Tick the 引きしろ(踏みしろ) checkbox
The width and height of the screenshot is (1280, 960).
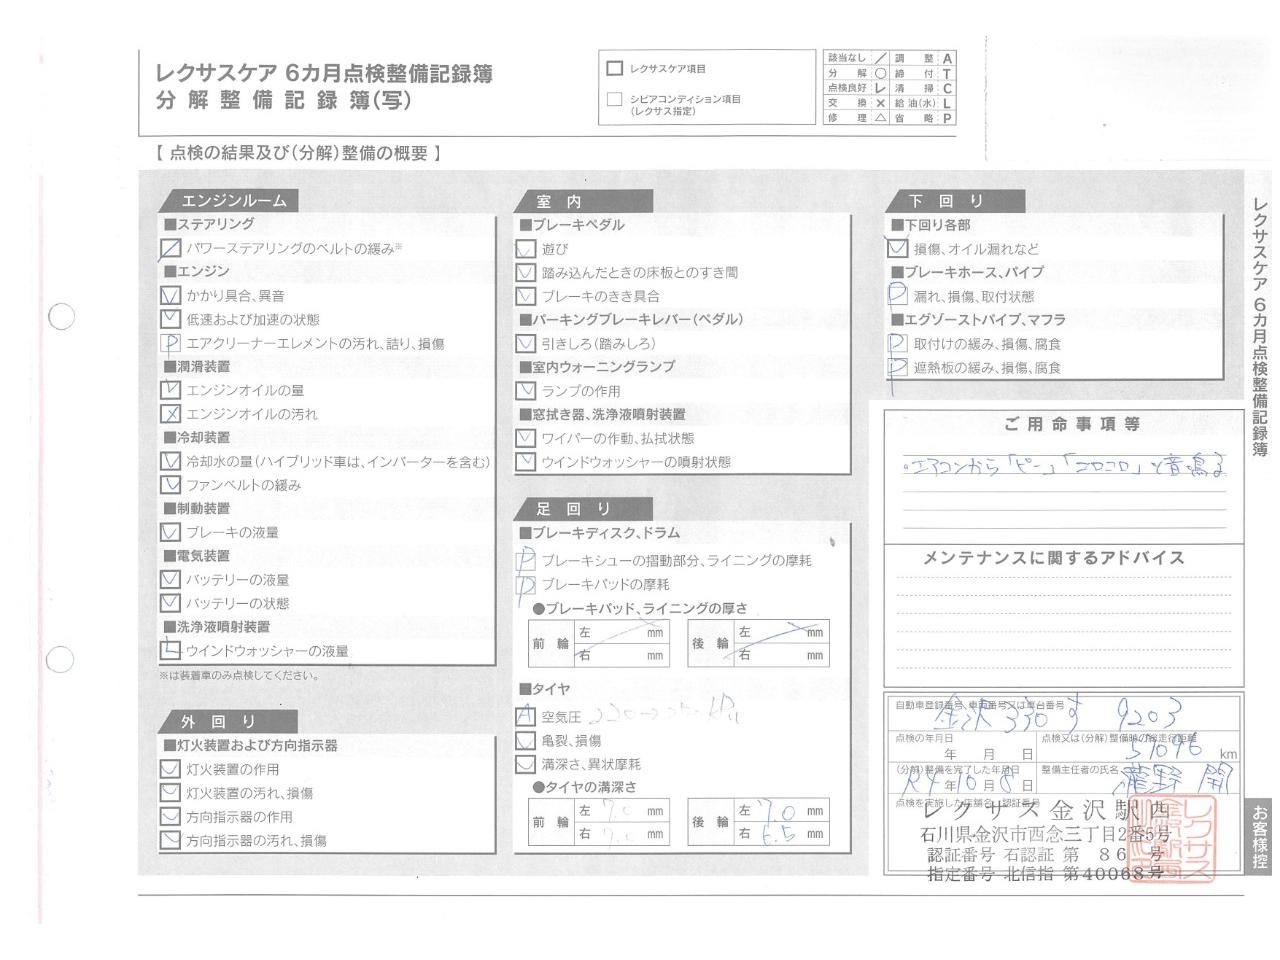click(526, 343)
